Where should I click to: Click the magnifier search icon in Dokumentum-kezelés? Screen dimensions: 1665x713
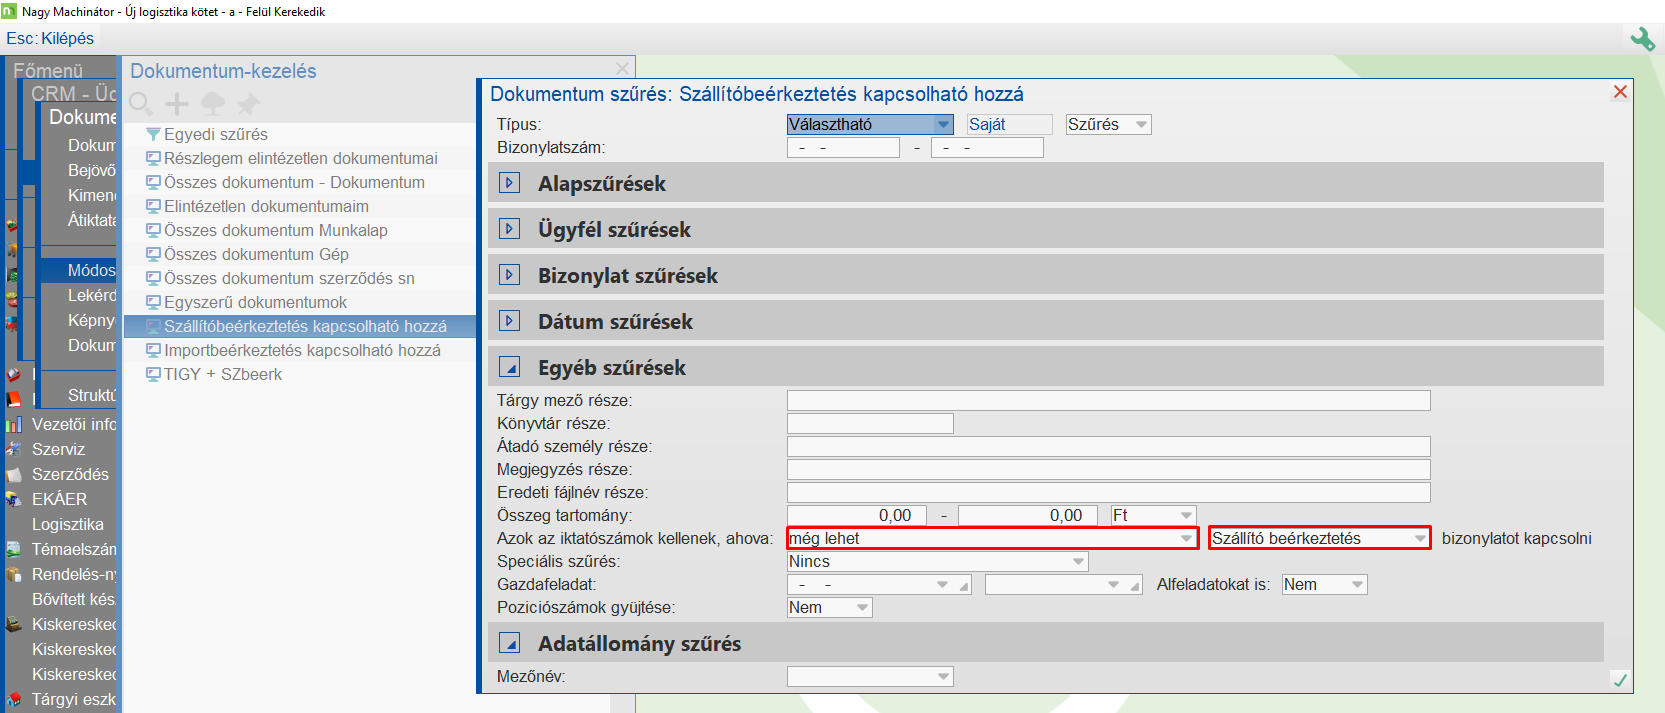141,104
